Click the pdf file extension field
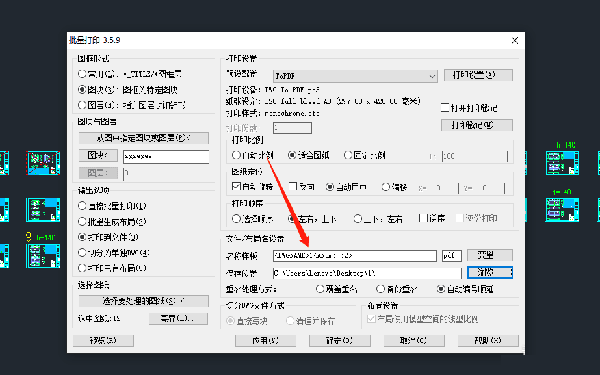Image resolution: width=600 pixels, height=375 pixels. (x=452, y=256)
